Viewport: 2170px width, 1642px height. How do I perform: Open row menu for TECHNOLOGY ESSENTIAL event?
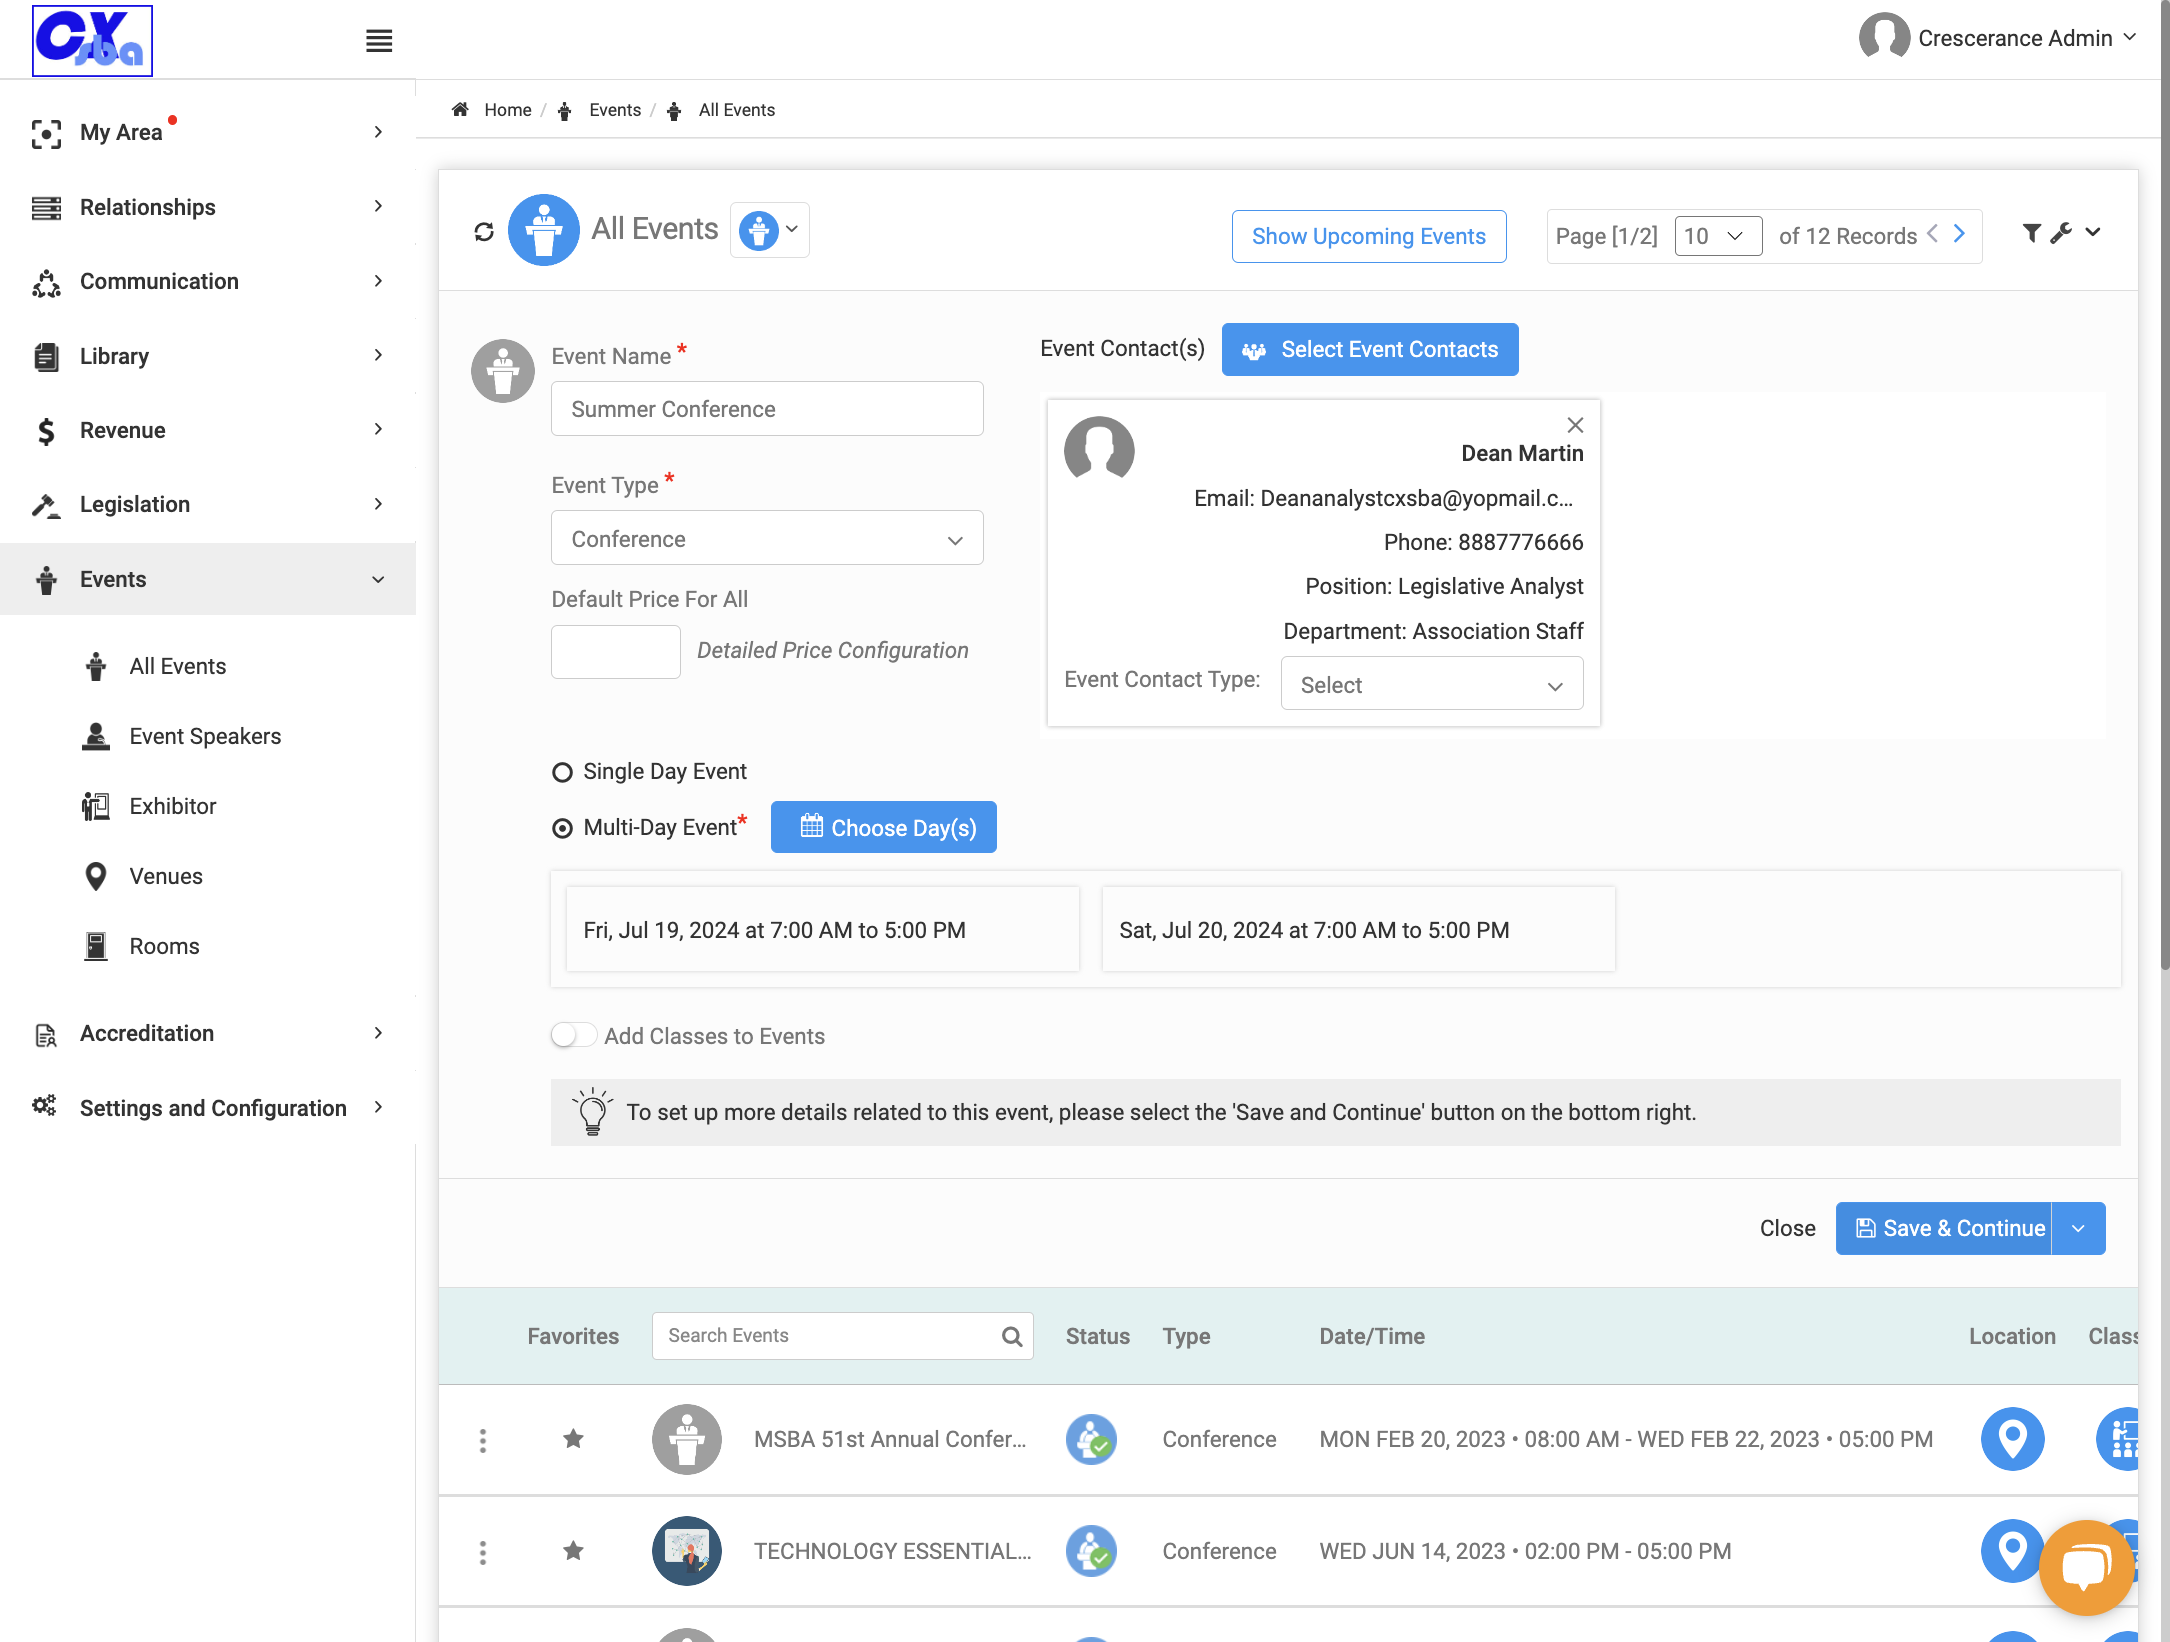click(483, 1552)
